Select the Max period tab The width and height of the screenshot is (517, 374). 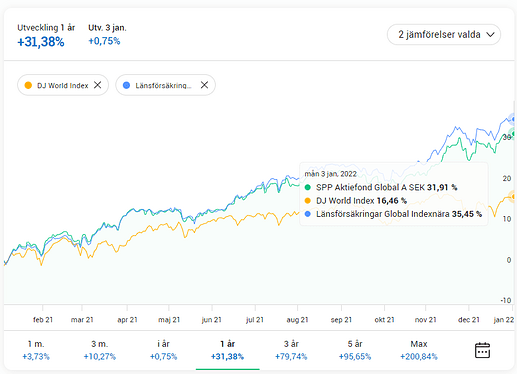coord(419,350)
